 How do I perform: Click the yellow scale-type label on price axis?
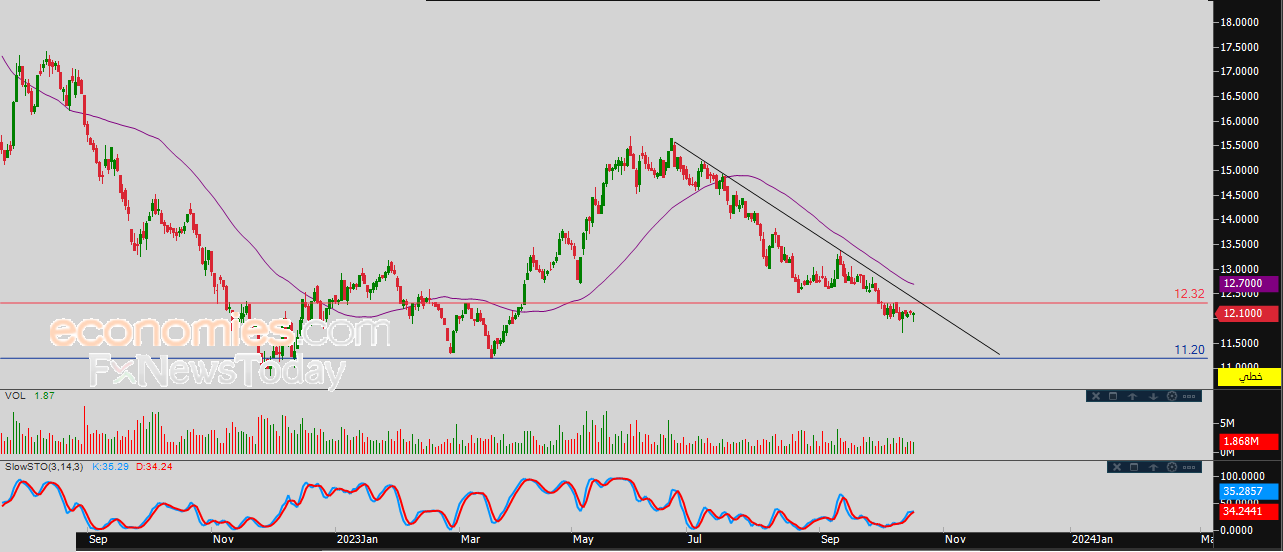coord(1249,376)
